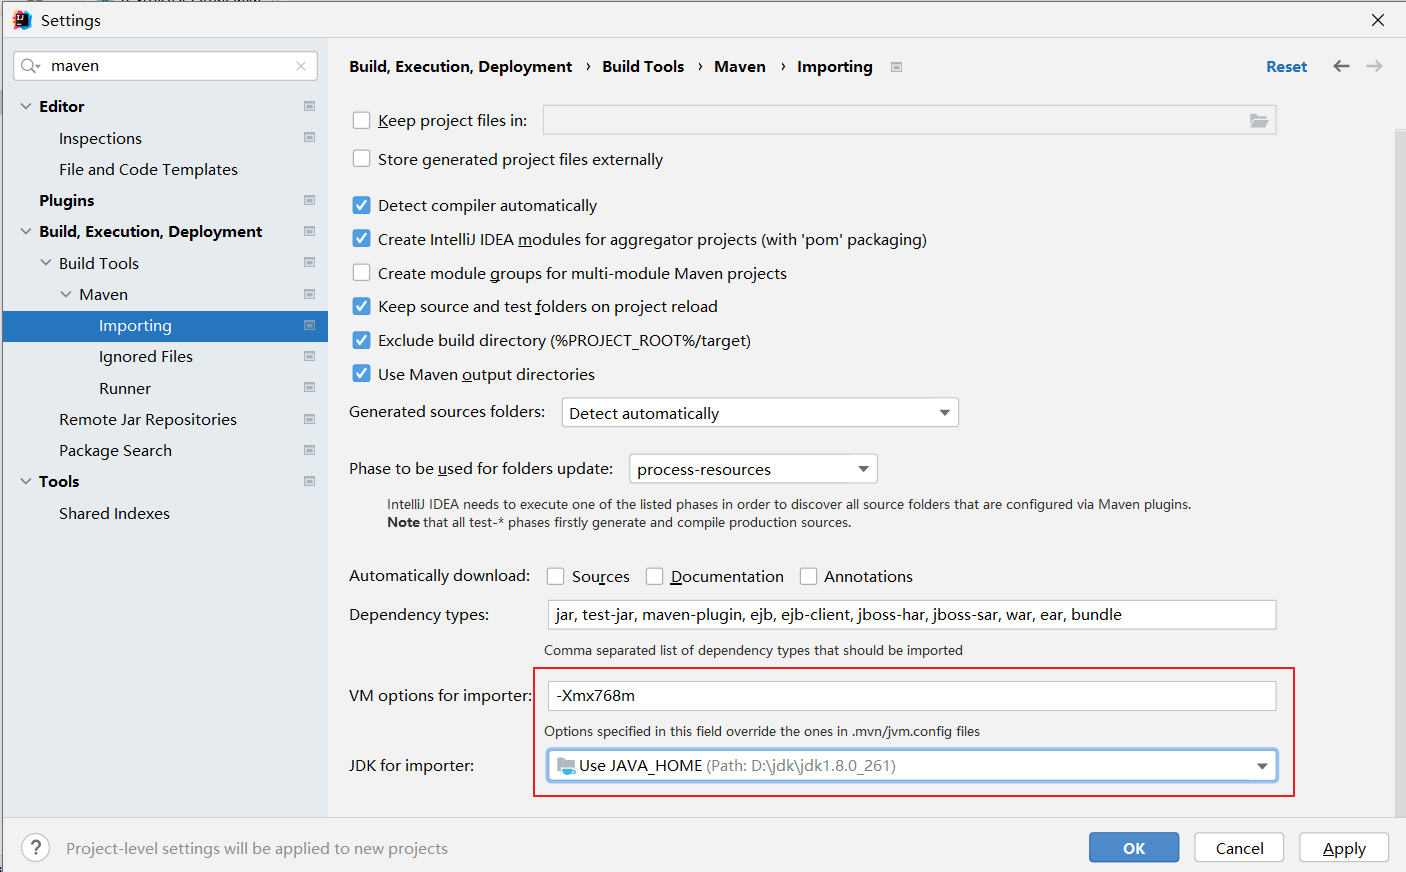Open JDK for importer dropdown
1406x872 pixels.
pos(912,766)
